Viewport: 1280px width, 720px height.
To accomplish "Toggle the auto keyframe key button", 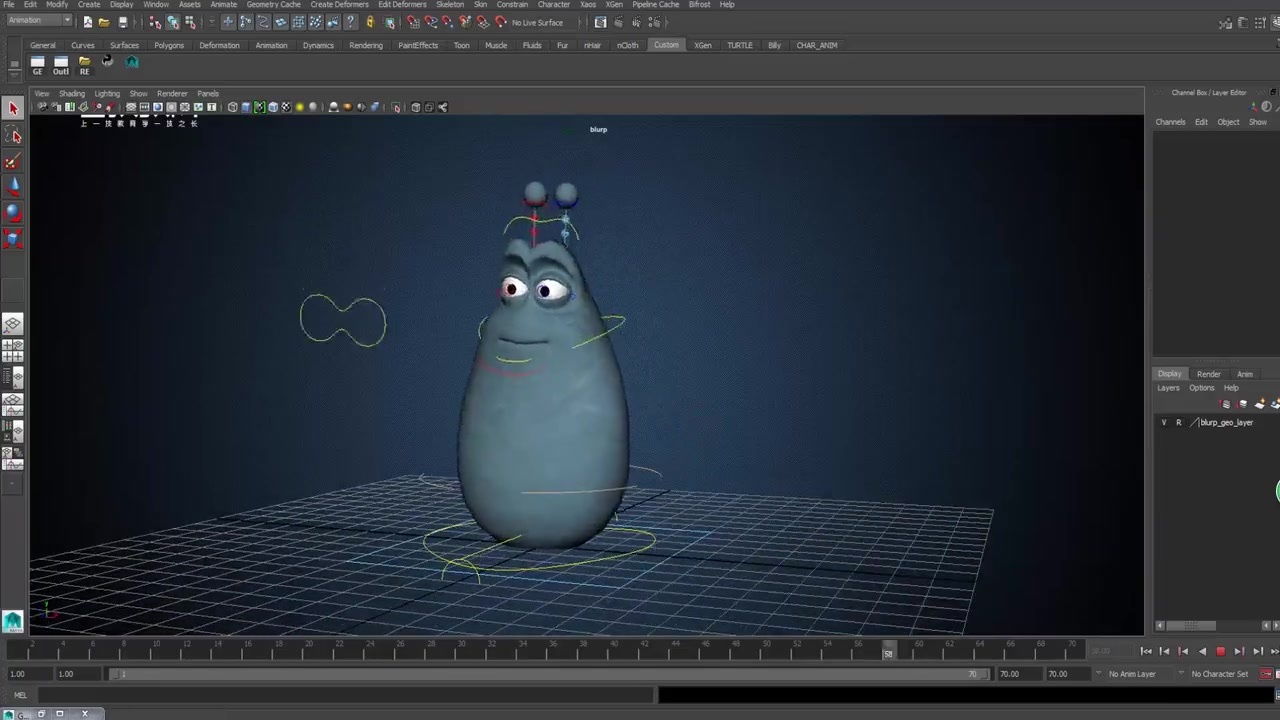I will point(1267,674).
